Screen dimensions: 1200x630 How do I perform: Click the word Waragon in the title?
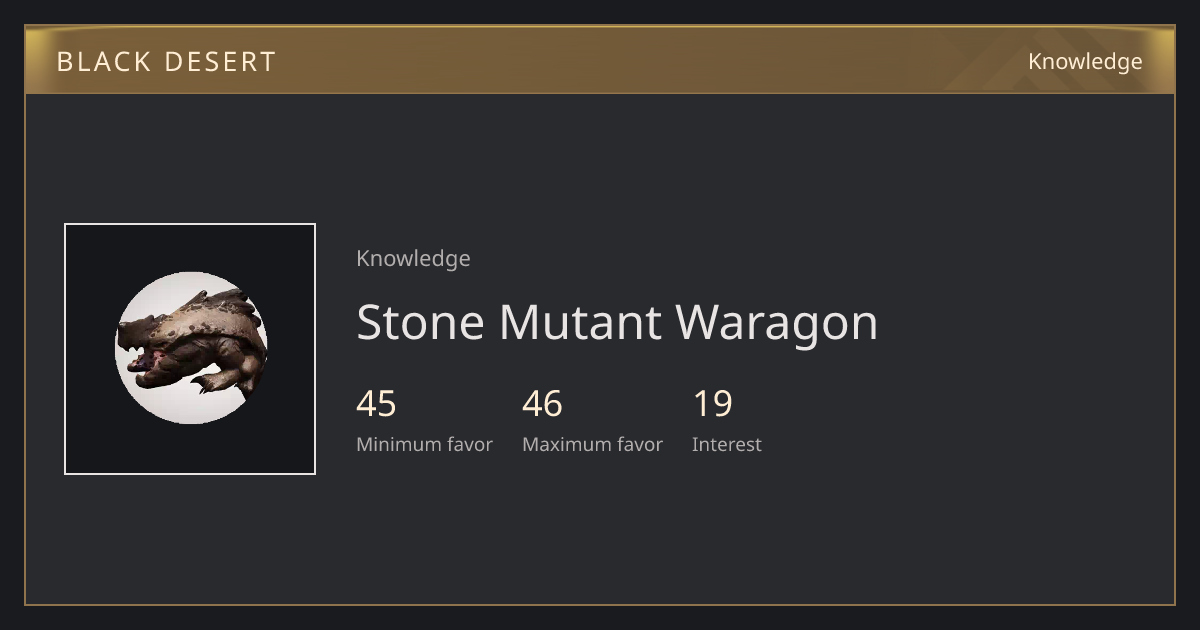point(777,322)
